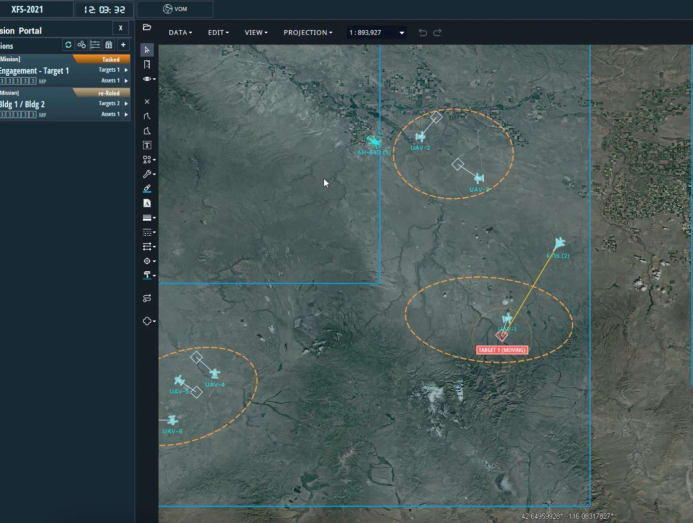Click the refresh missions icon

[x=69, y=45]
